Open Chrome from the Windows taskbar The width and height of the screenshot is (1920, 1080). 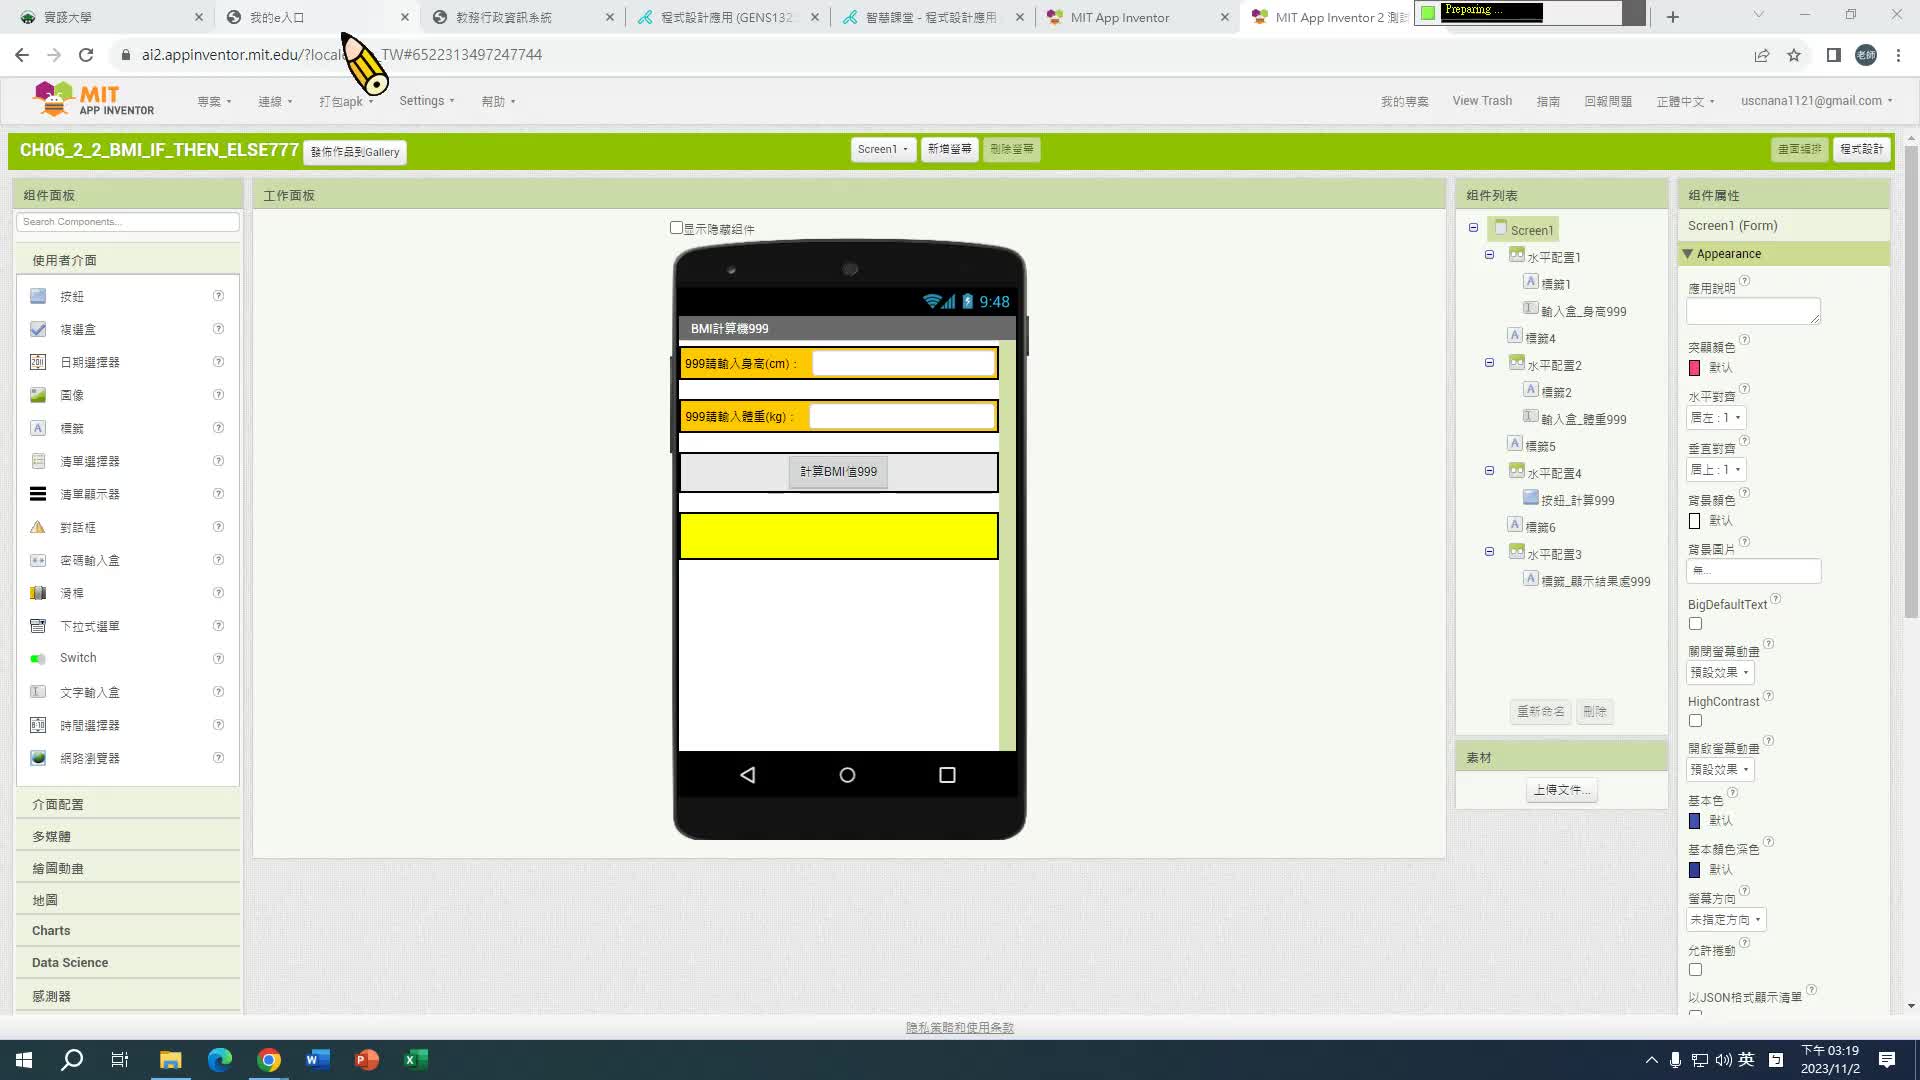268,1060
